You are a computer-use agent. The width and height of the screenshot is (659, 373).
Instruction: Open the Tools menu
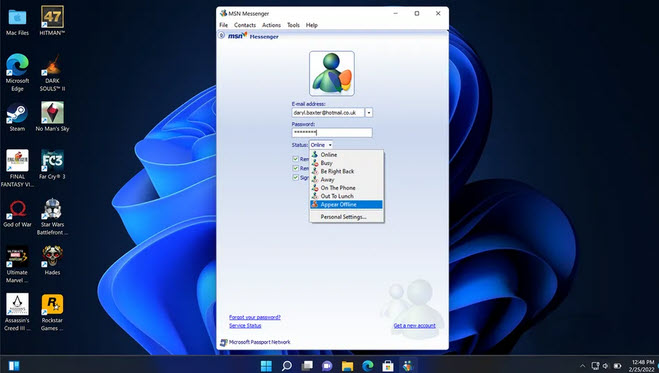(293, 25)
